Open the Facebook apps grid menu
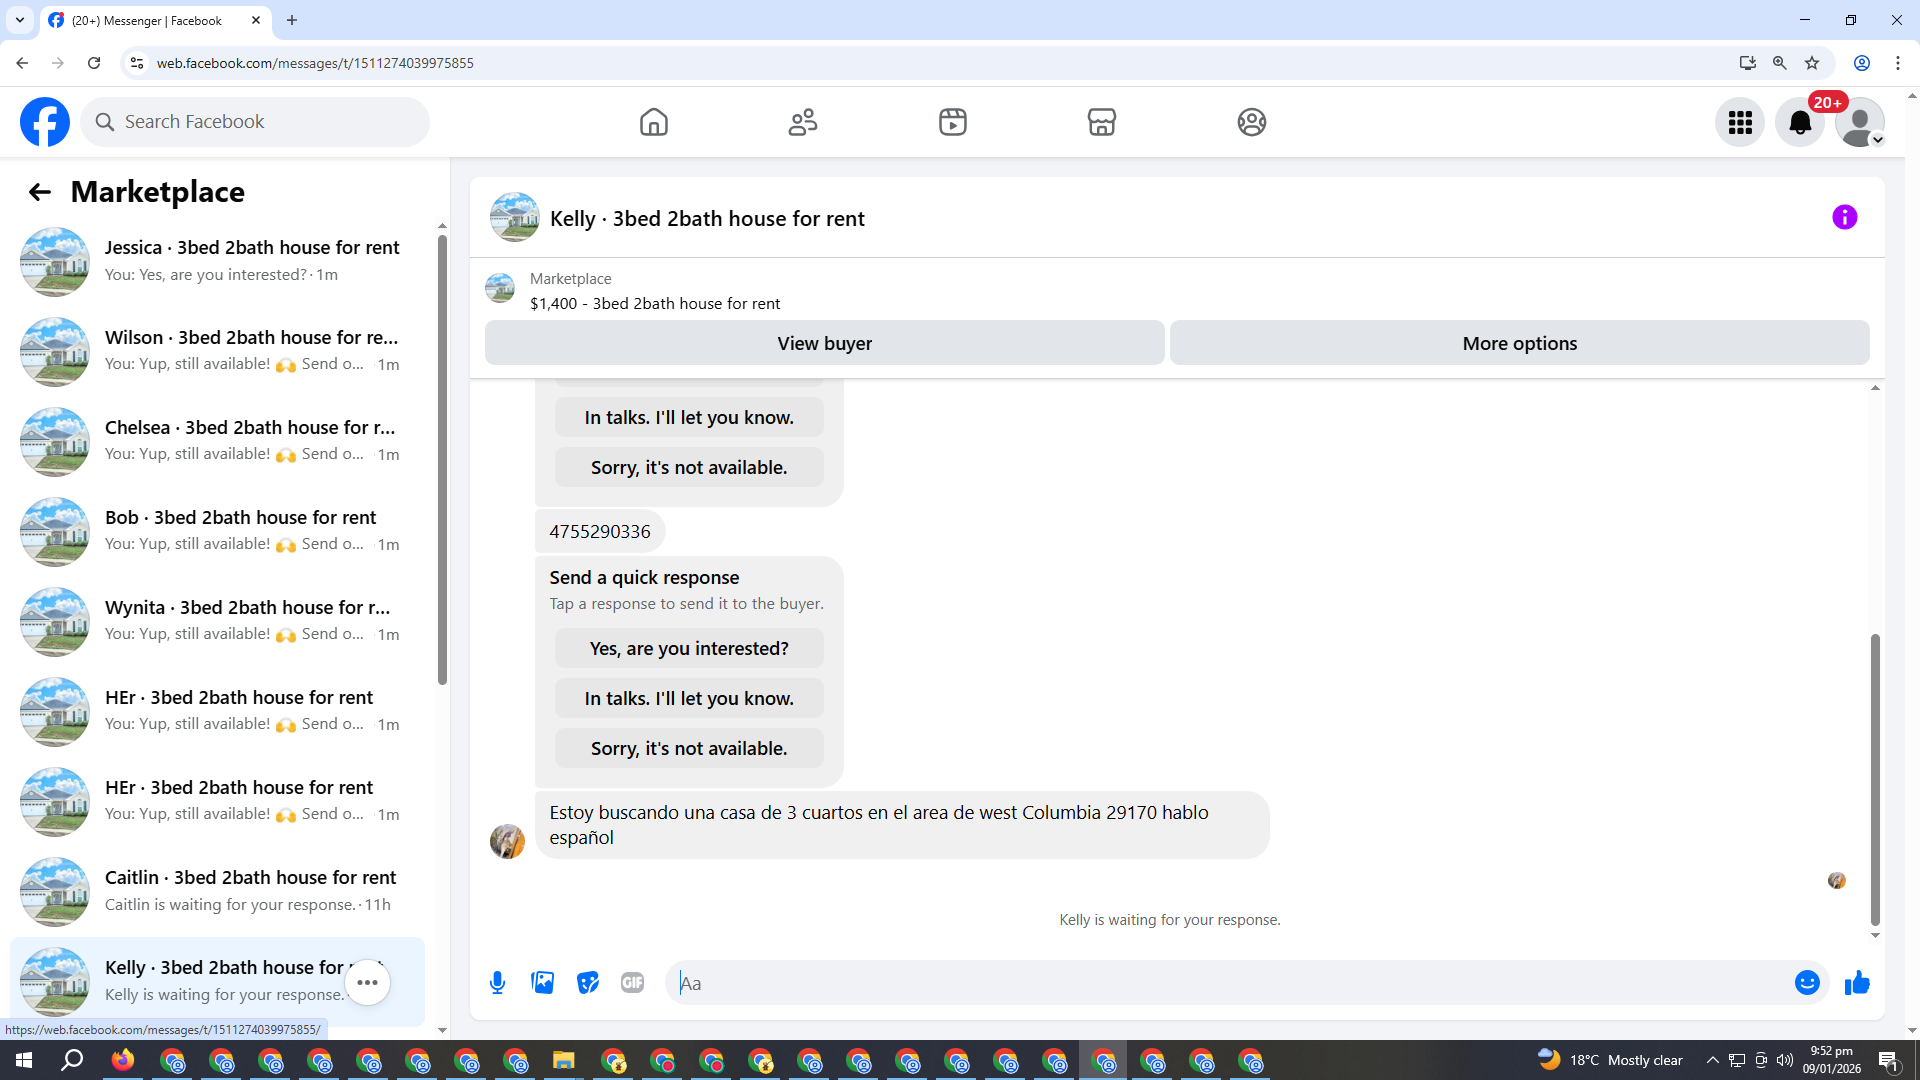This screenshot has width=1920, height=1080. [1740, 122]
